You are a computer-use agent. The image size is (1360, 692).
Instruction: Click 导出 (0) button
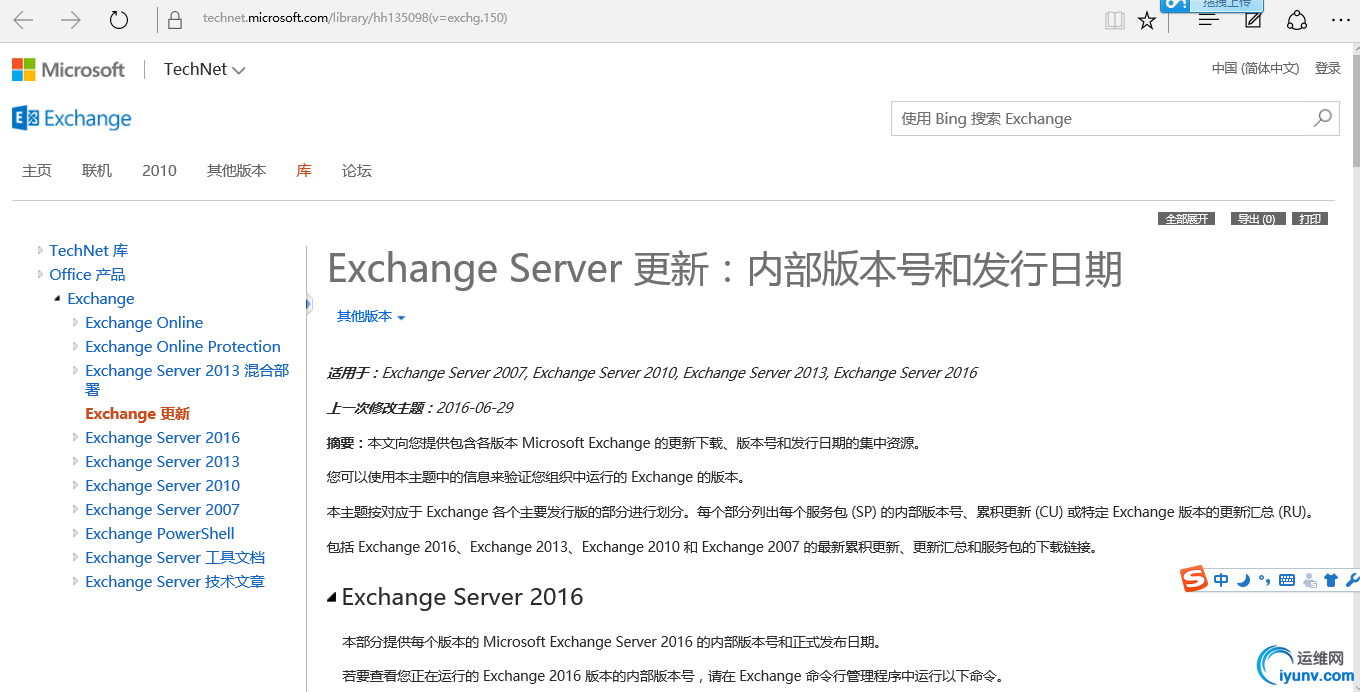click(1256, 219)
